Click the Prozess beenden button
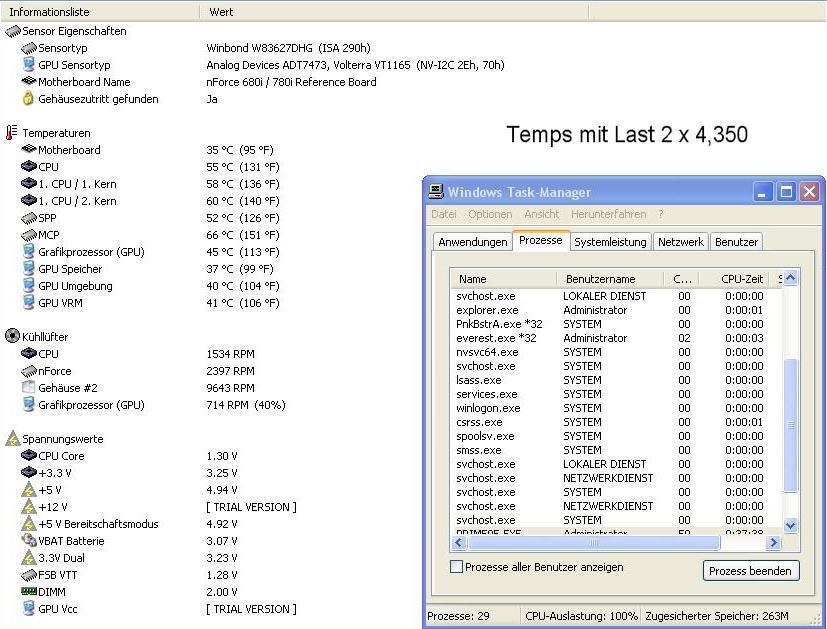827x629 pixels. [751, 570]
